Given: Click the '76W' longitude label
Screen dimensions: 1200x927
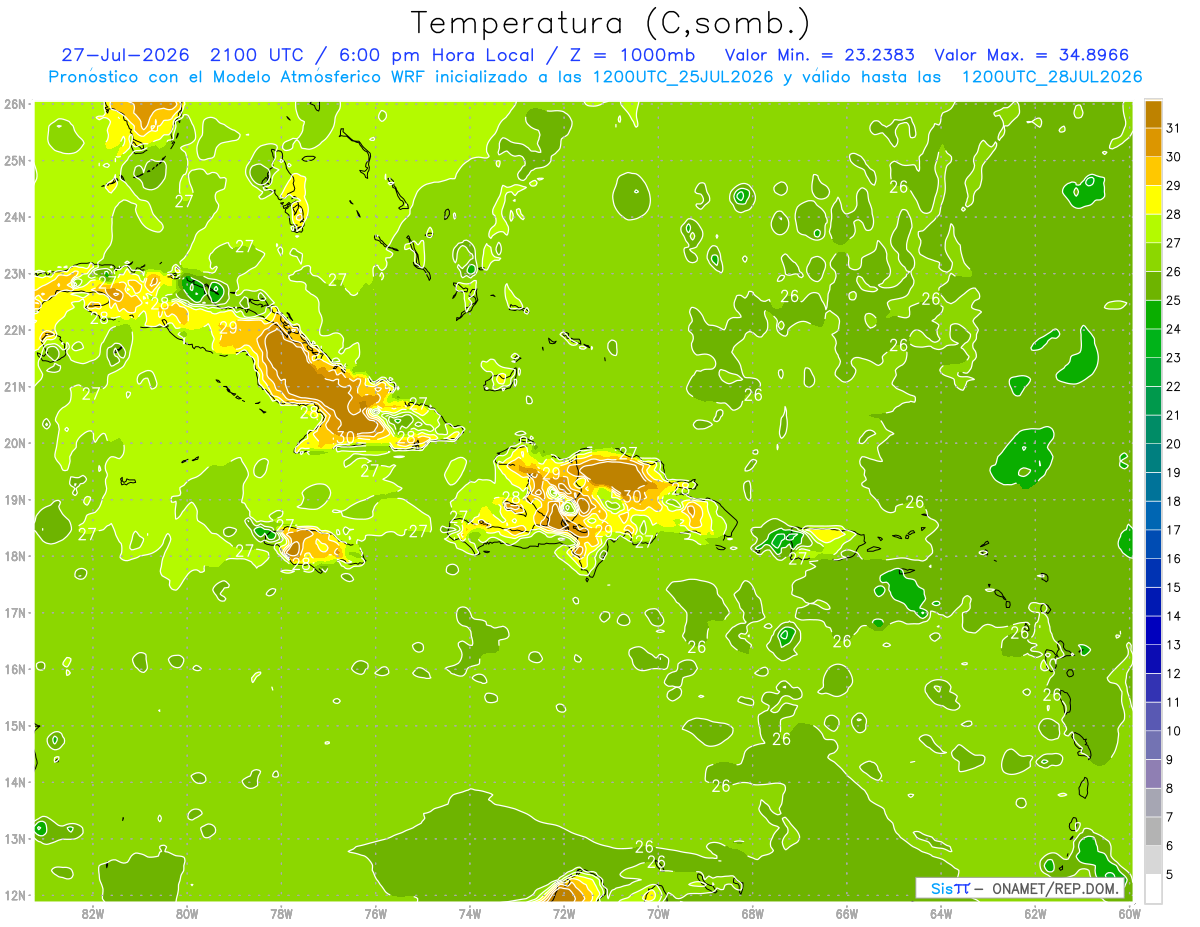Looking at the screenshot, I should [x=375, y=913].
